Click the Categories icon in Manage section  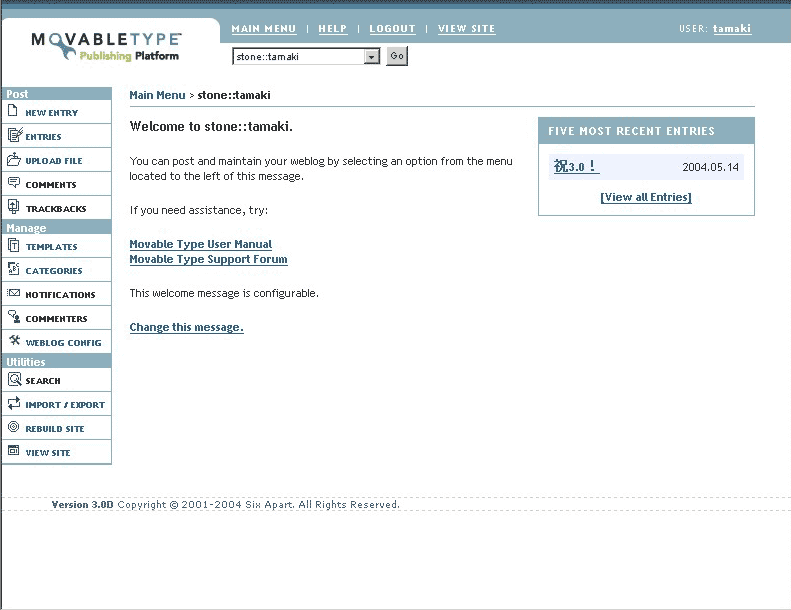[14, 270]
